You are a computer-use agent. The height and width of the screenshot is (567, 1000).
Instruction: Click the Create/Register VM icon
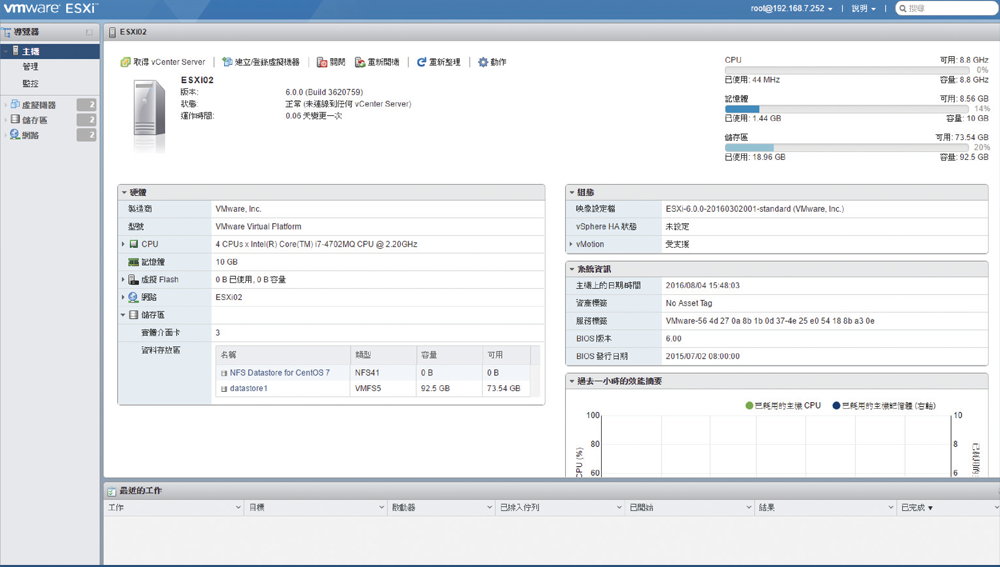(227, 62)
